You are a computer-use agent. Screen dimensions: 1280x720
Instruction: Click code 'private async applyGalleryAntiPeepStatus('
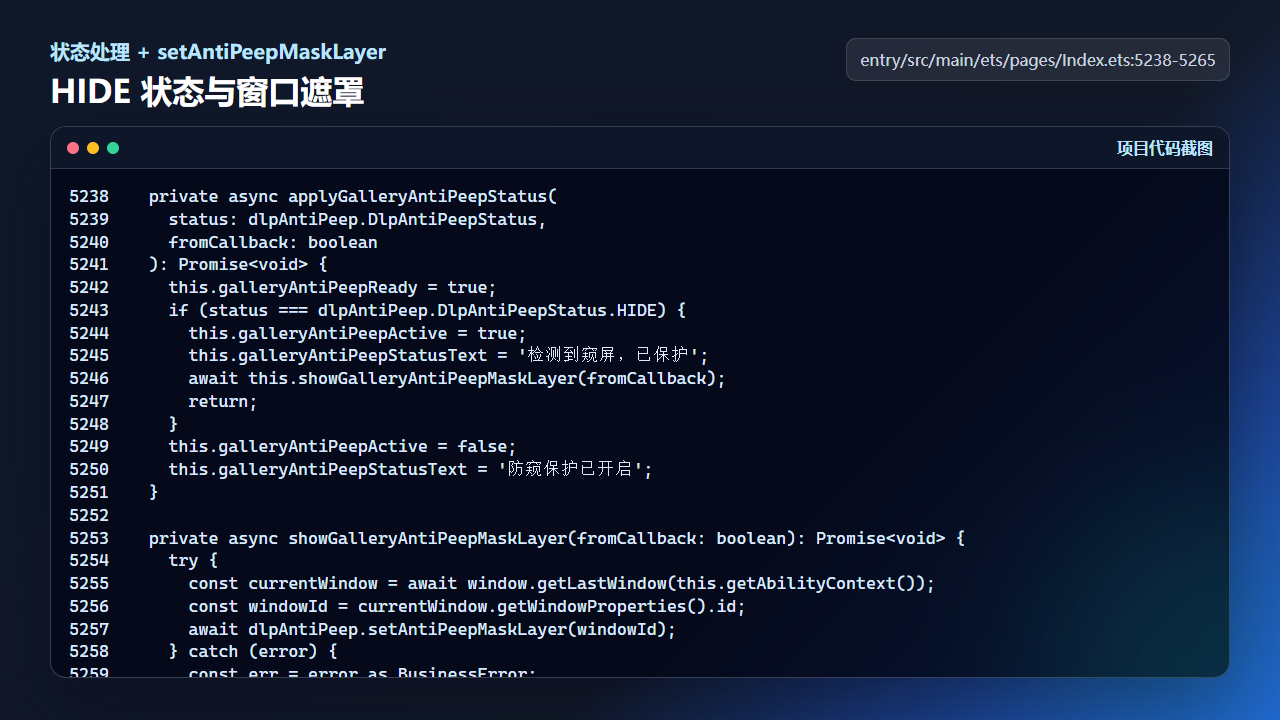pos(353,197)
